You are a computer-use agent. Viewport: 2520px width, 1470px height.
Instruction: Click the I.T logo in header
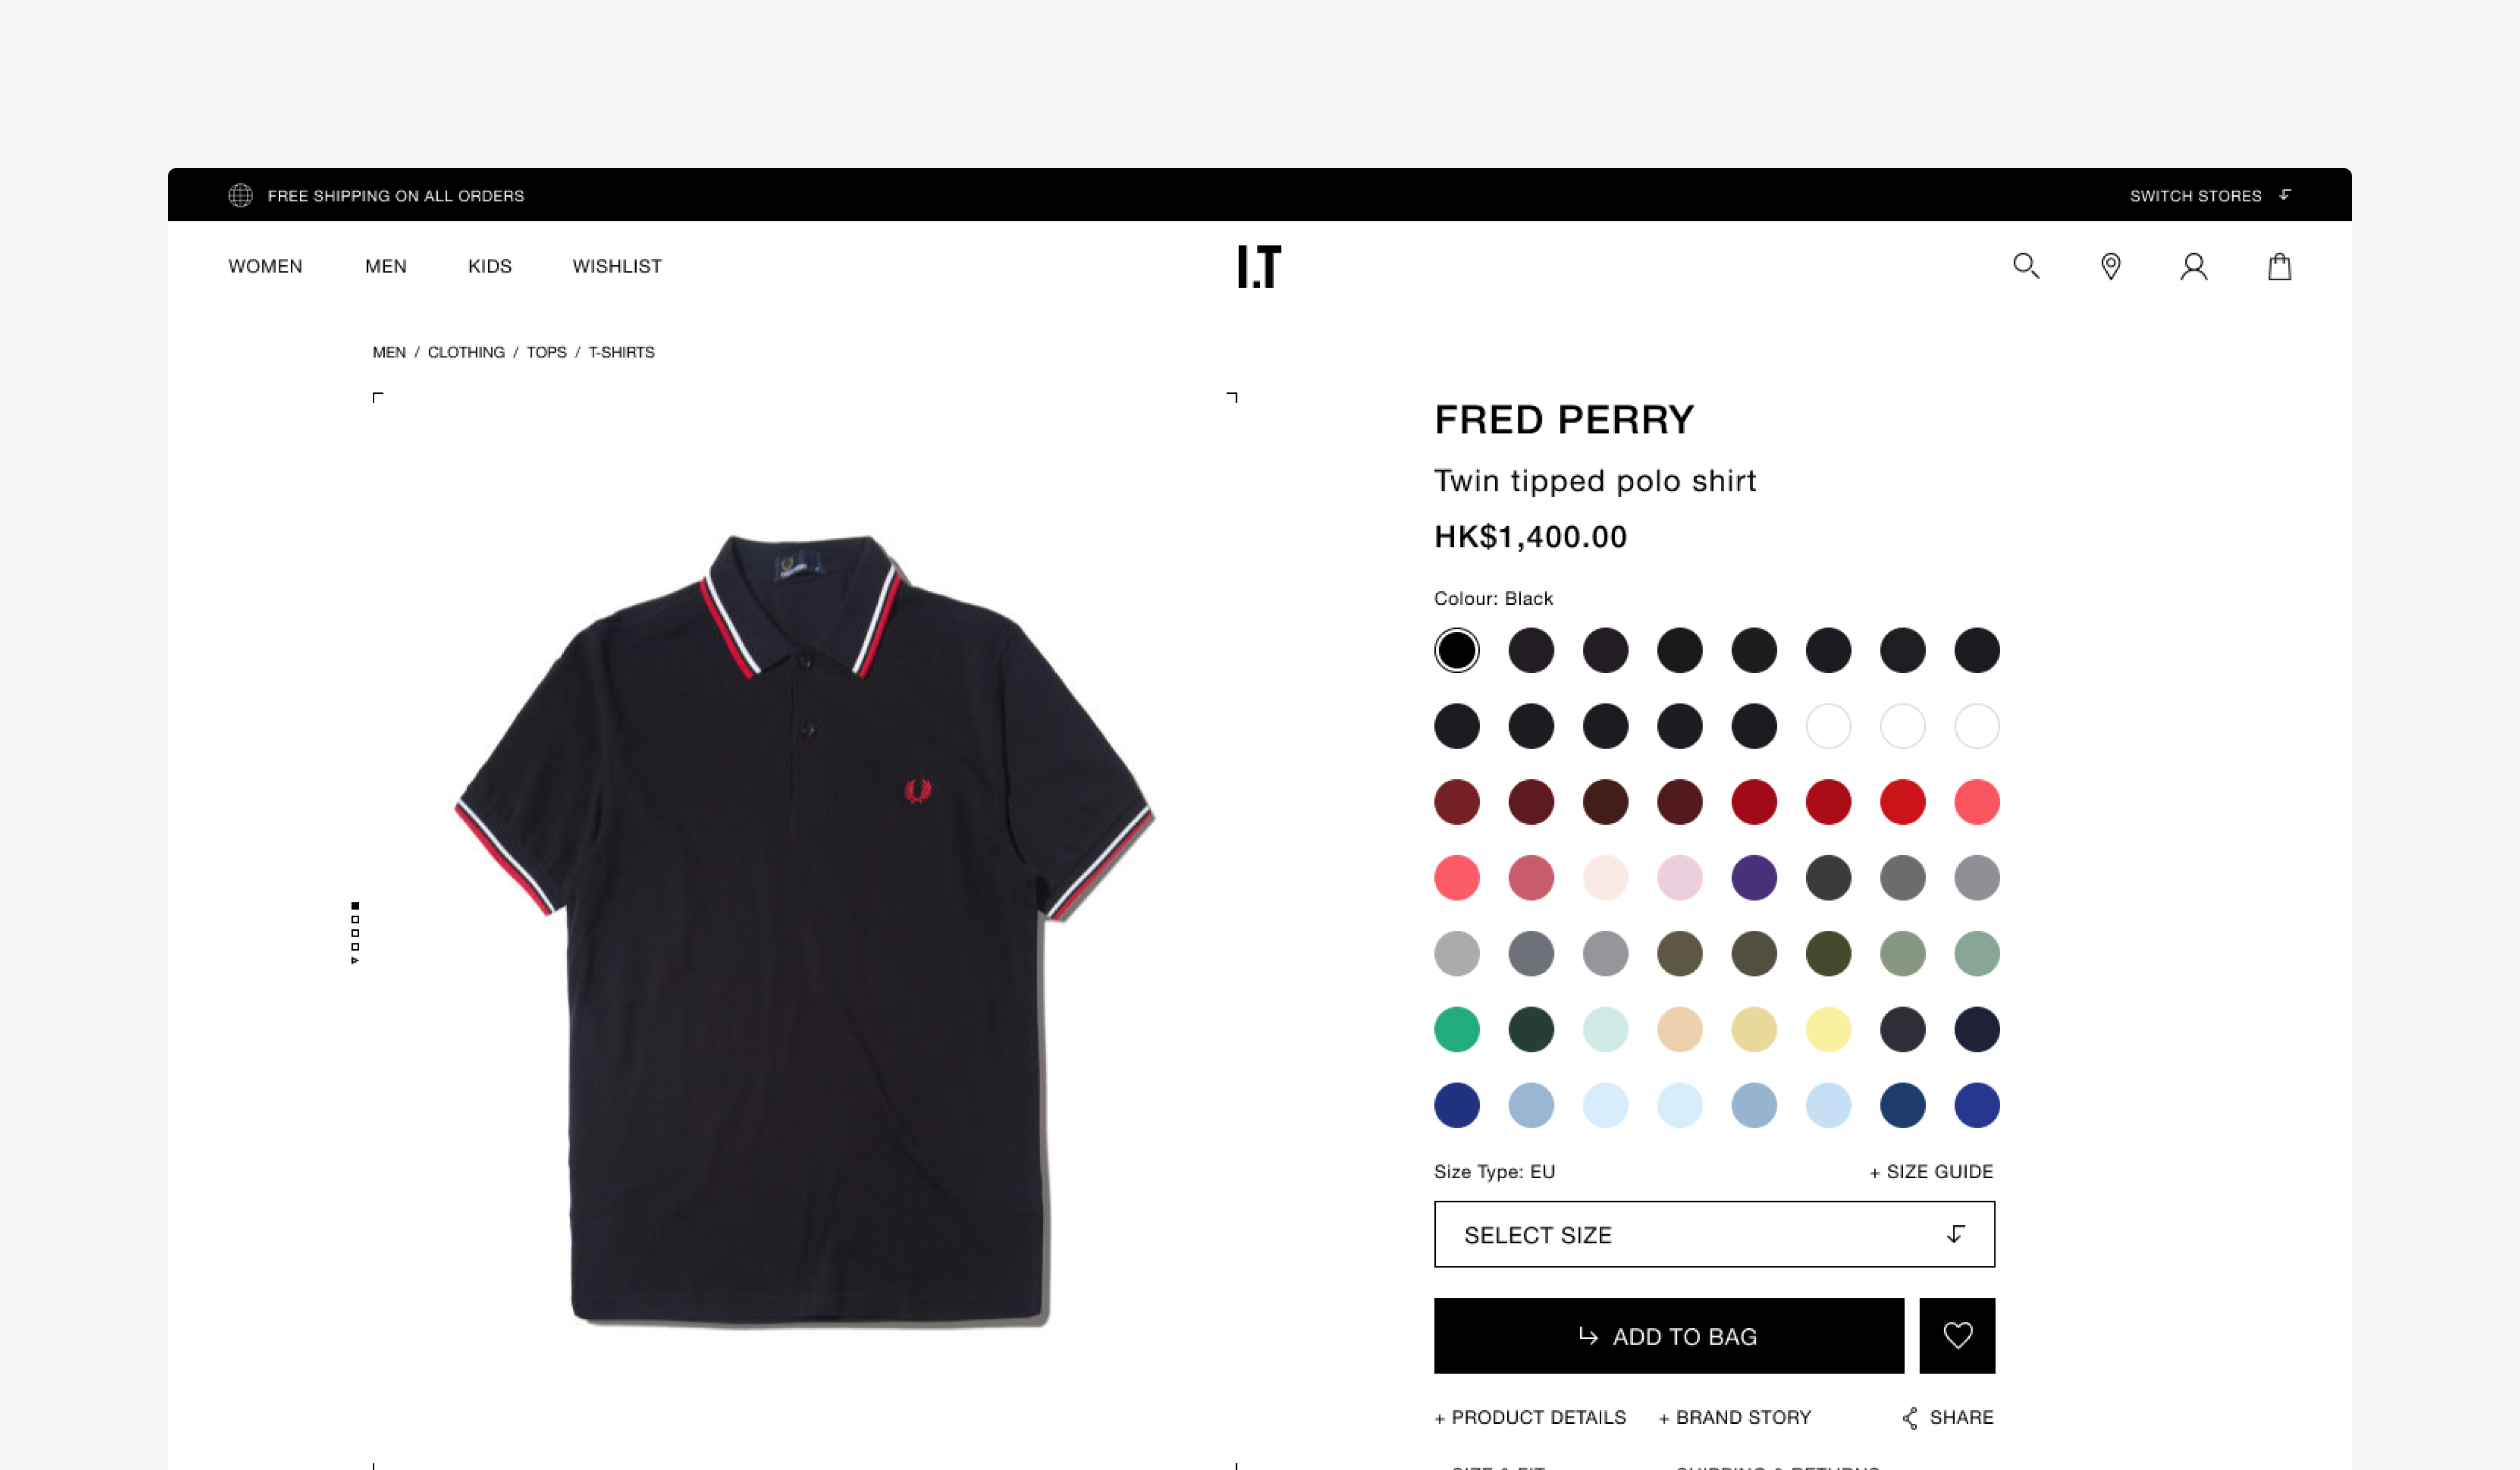pos(1259,266)
